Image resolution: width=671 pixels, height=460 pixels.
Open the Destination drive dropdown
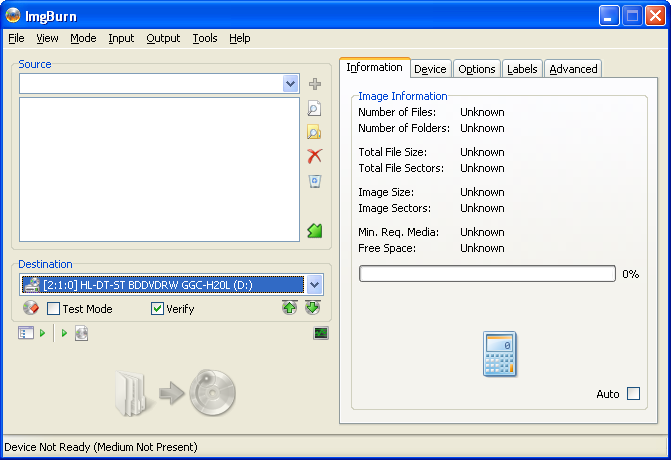(313, 284)
